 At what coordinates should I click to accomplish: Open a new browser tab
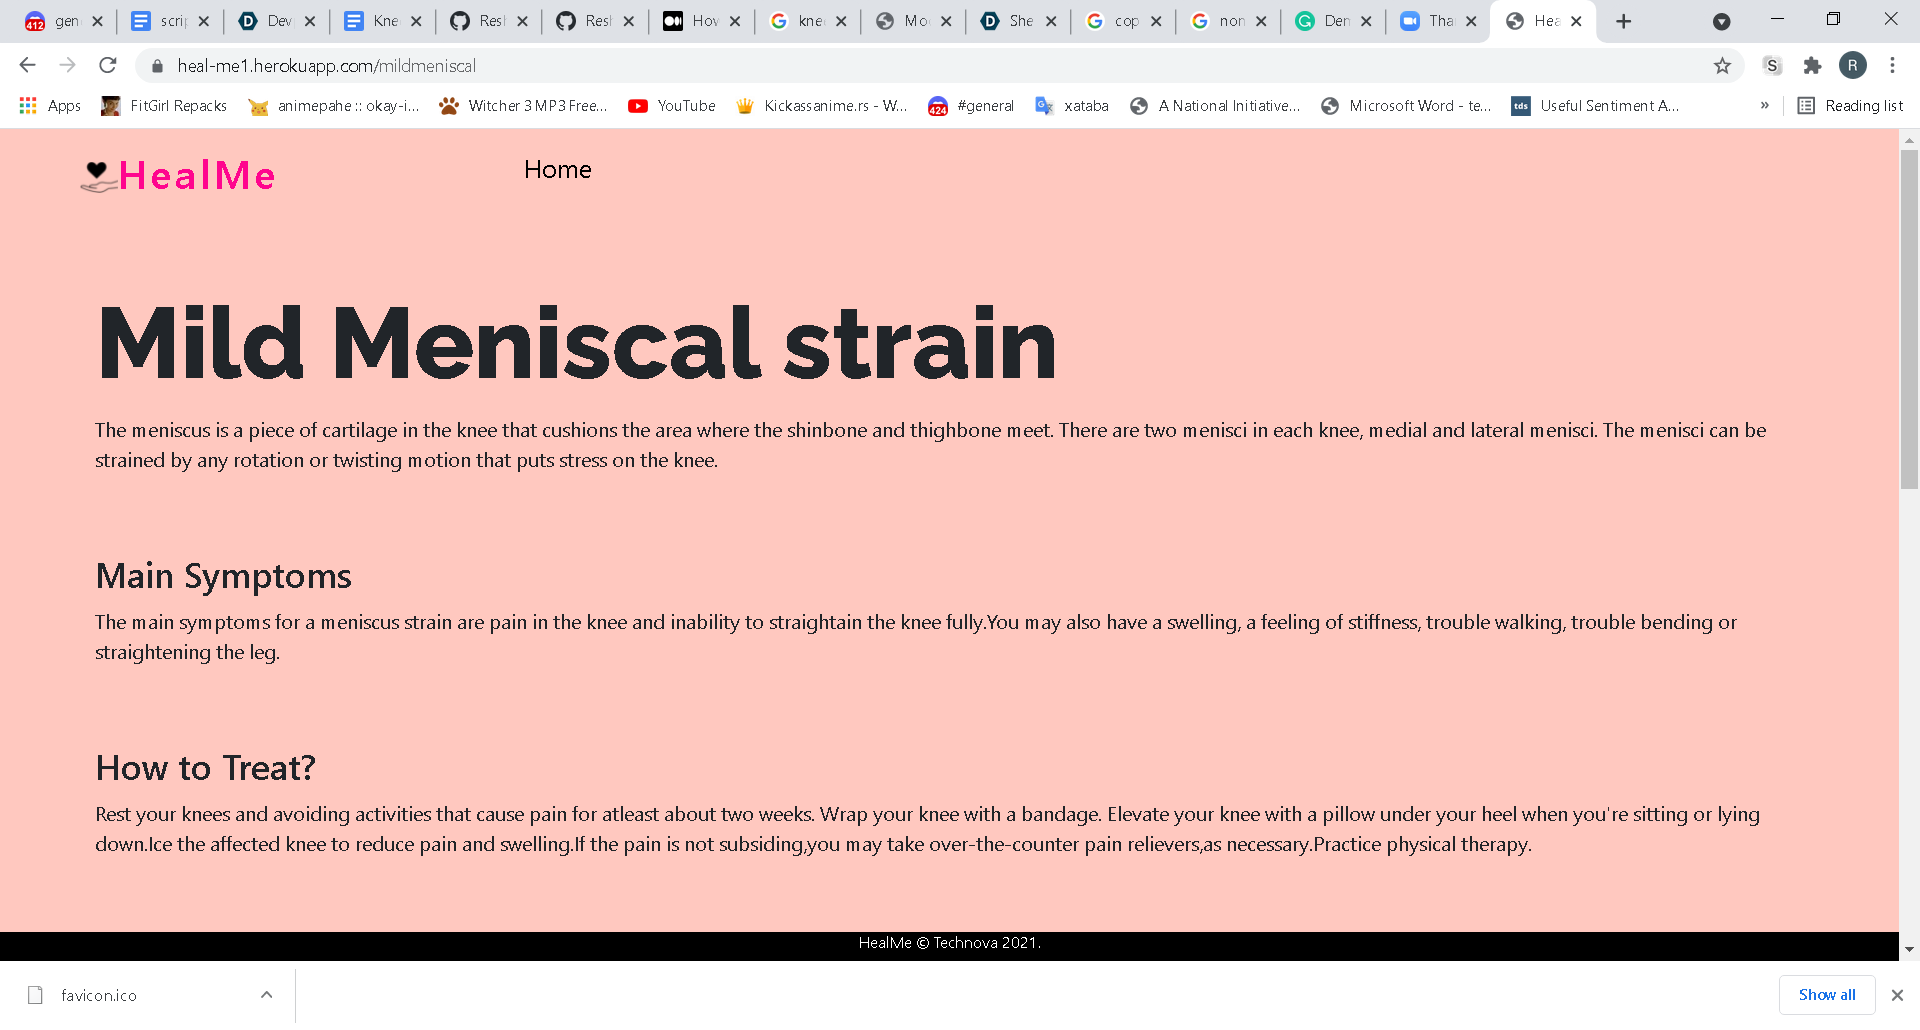1624,21
